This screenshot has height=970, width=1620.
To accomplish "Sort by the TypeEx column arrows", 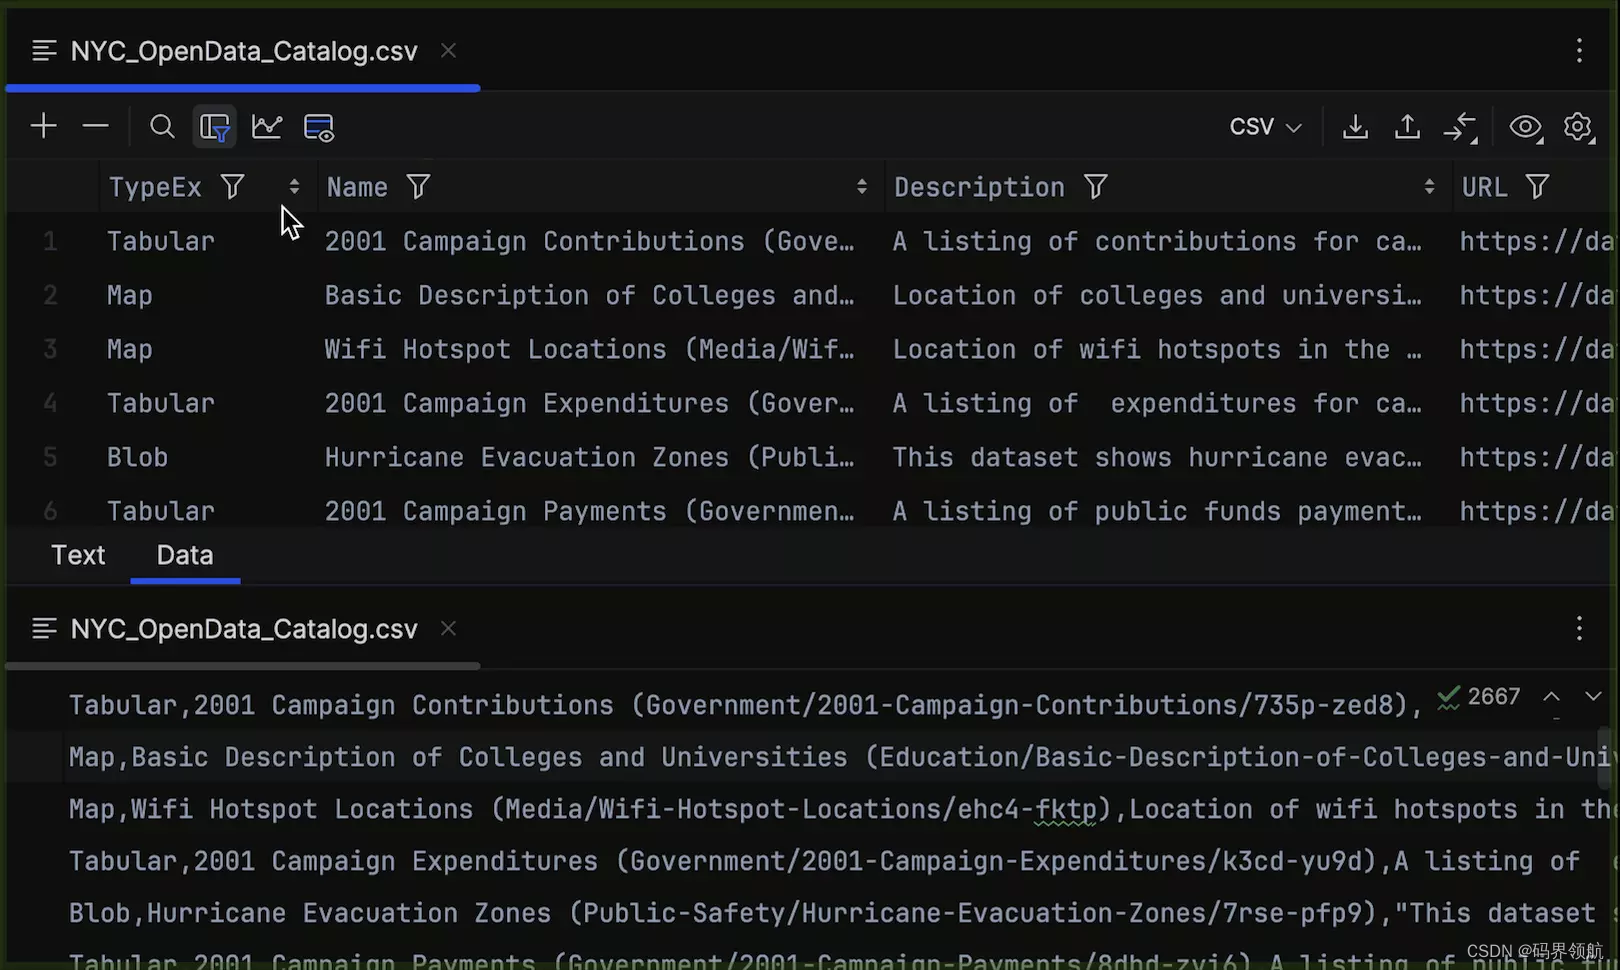I will tap(294, 187).
